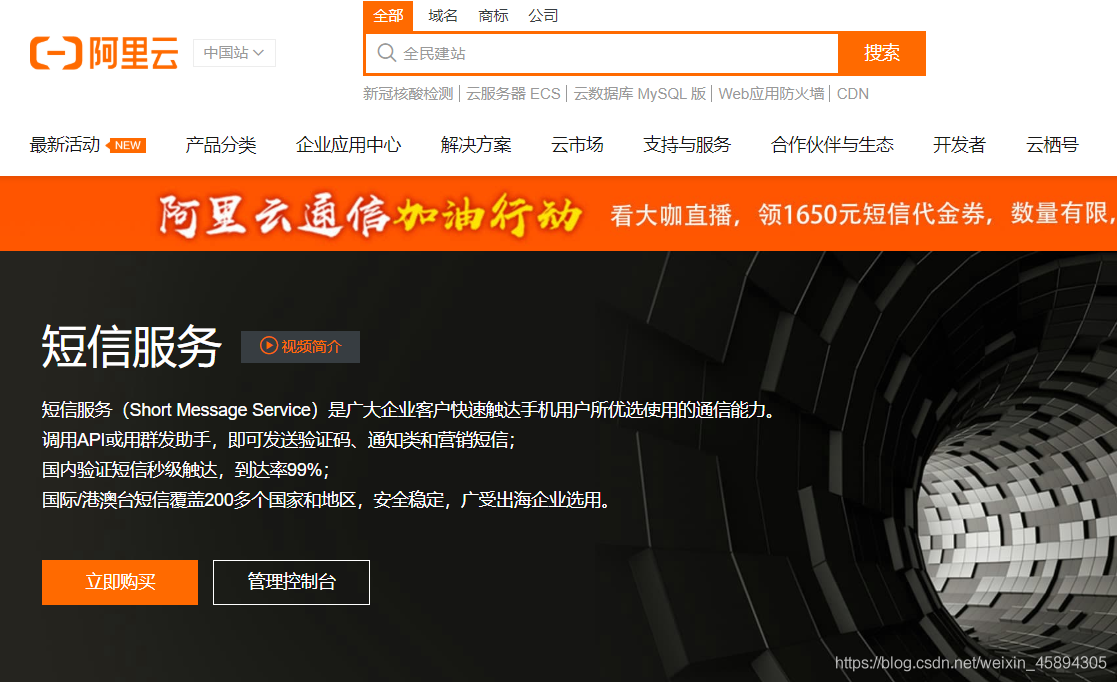
Task: Open the 开发者 menu item
Action: [959, 145]
